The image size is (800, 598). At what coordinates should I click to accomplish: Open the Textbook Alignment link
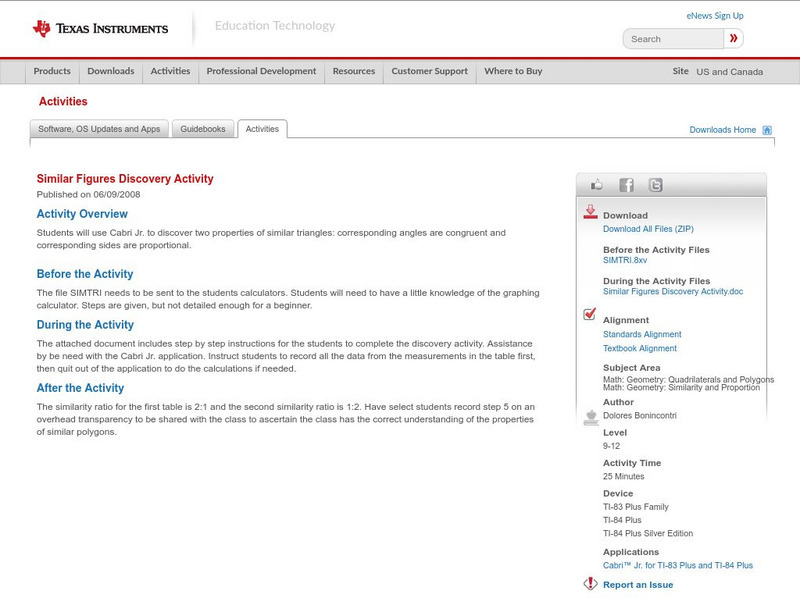click(640, 348)
